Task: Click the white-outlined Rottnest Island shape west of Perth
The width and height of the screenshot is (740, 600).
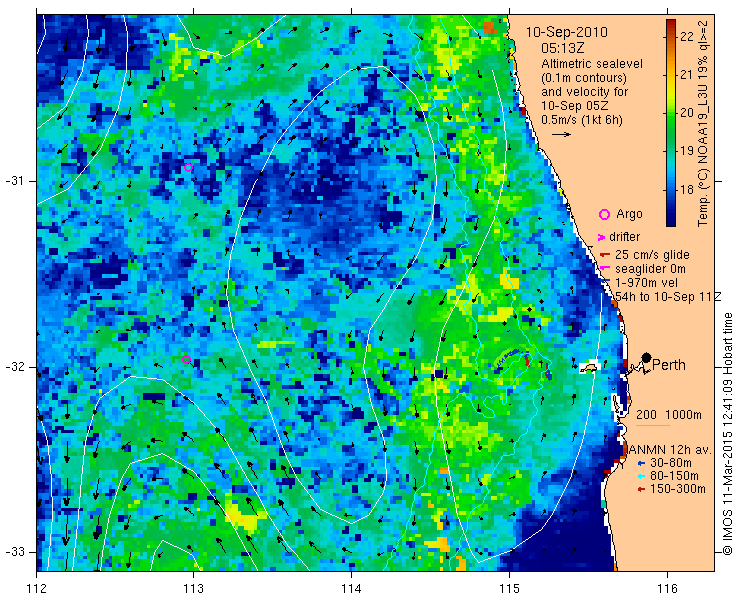Action: [x=589, y=368]
